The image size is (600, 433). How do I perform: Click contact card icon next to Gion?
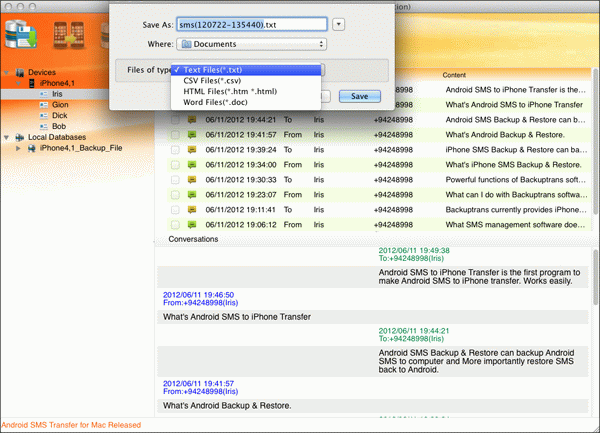point(44,105)
